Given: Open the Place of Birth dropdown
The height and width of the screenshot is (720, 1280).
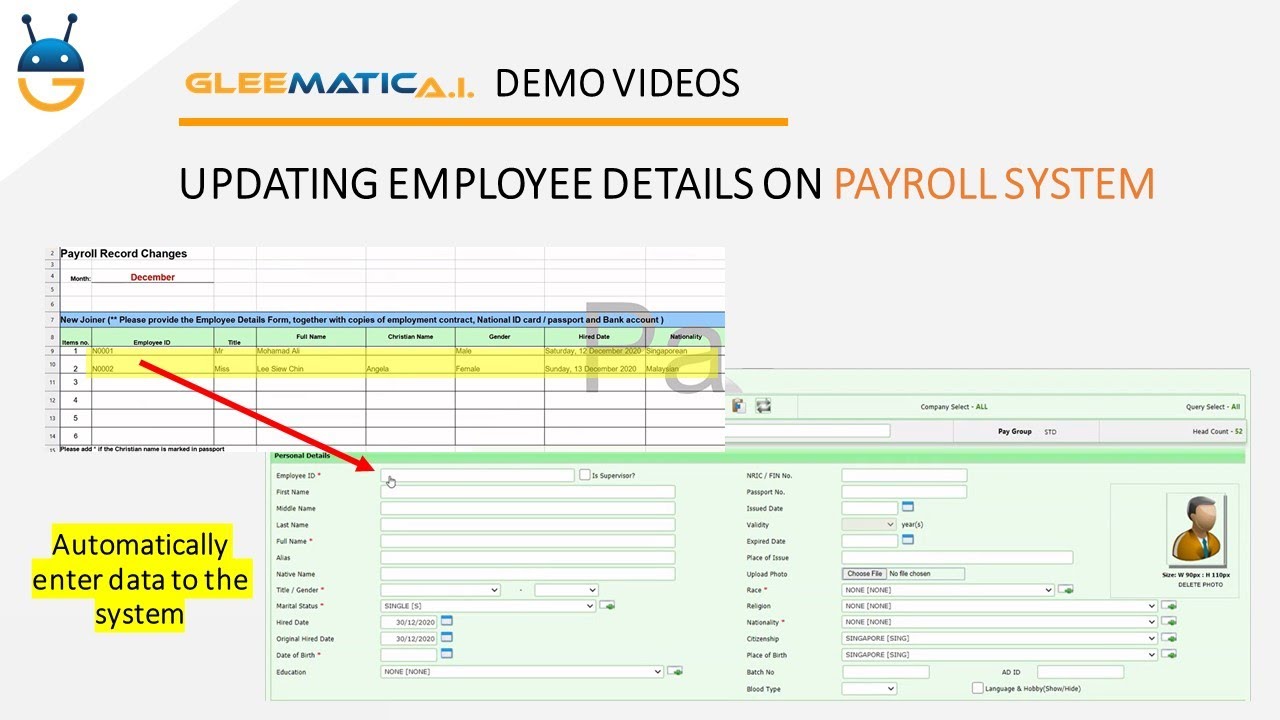Looking at the screenshot, I should tap(1000, 655).
